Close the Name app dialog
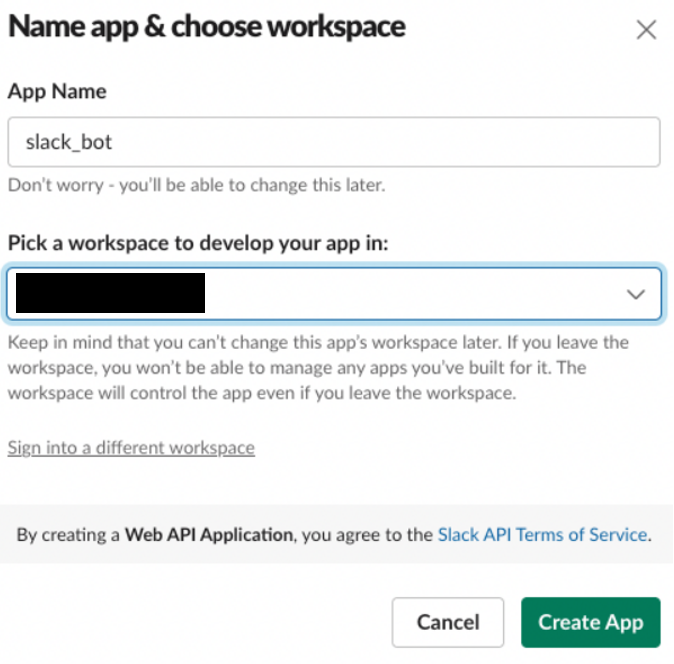Viewport: 674px width, 664px height. 646,30
